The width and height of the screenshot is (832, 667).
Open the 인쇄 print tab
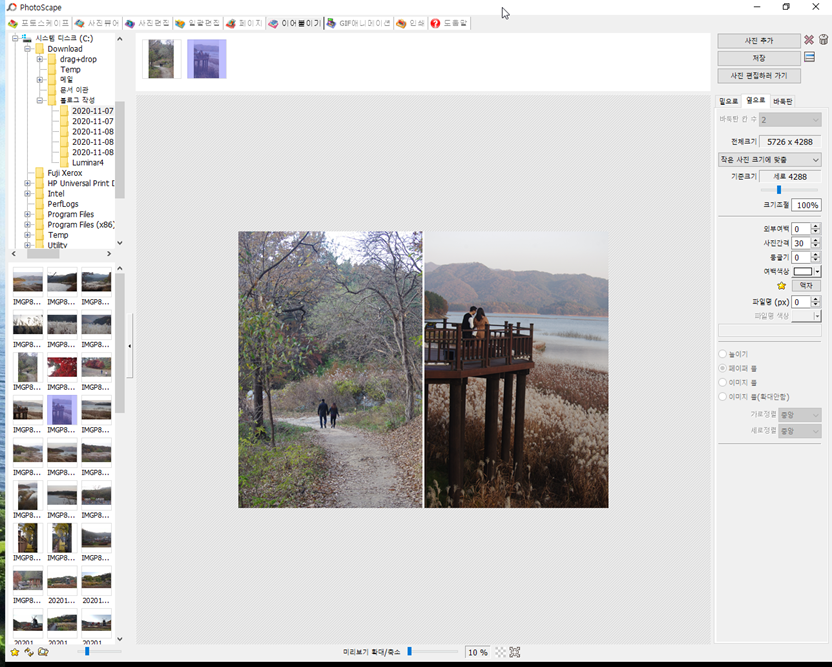411,23
